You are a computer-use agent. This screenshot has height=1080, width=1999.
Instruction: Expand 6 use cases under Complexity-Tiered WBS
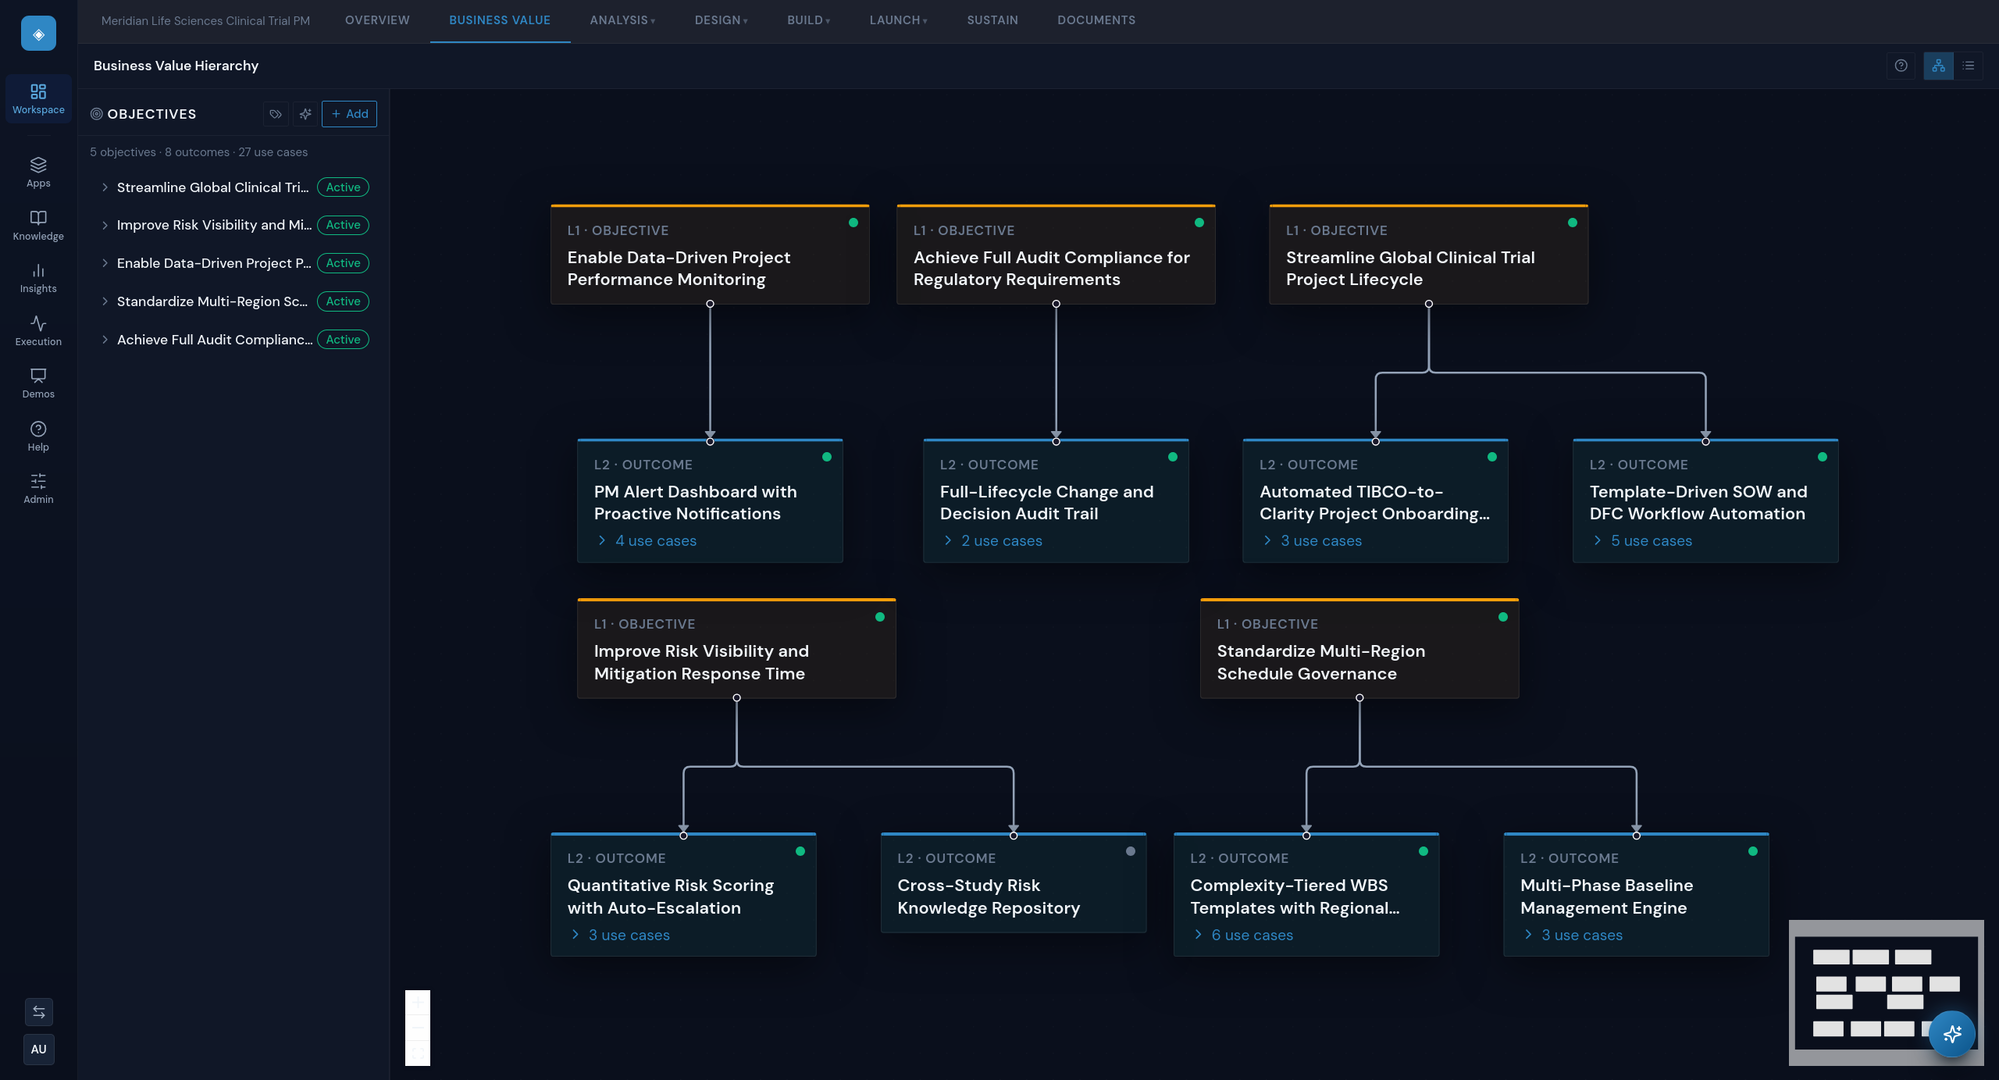(1242, 935)
